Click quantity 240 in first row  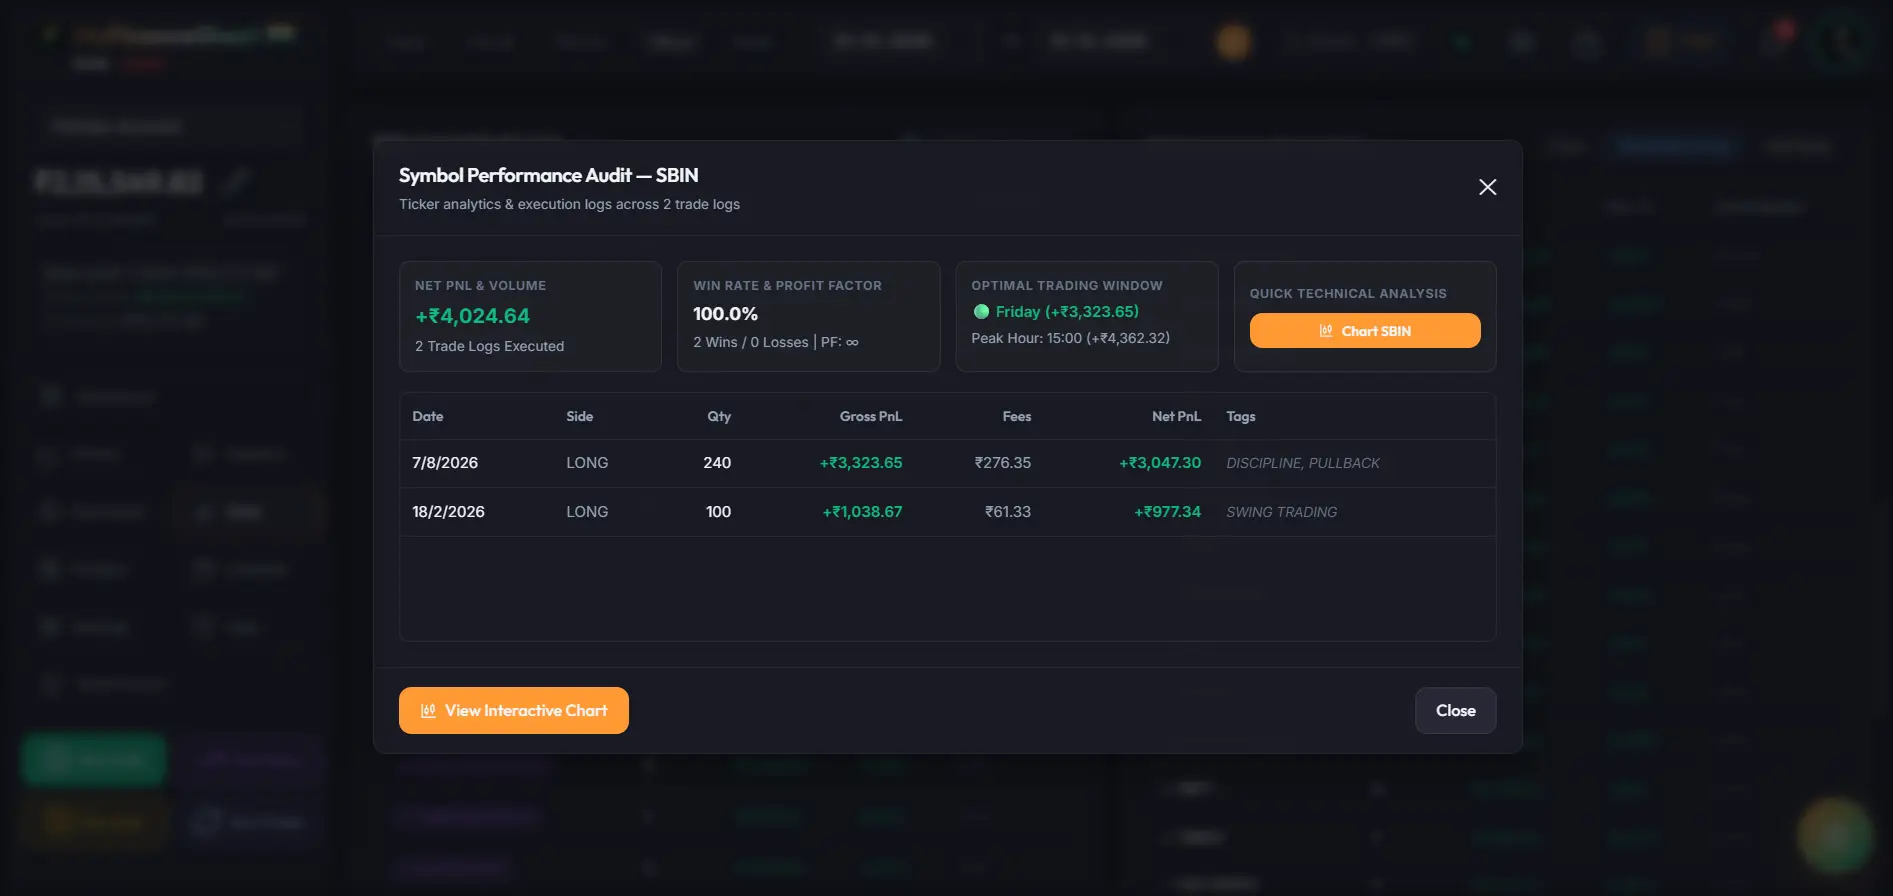coord(717,463)
